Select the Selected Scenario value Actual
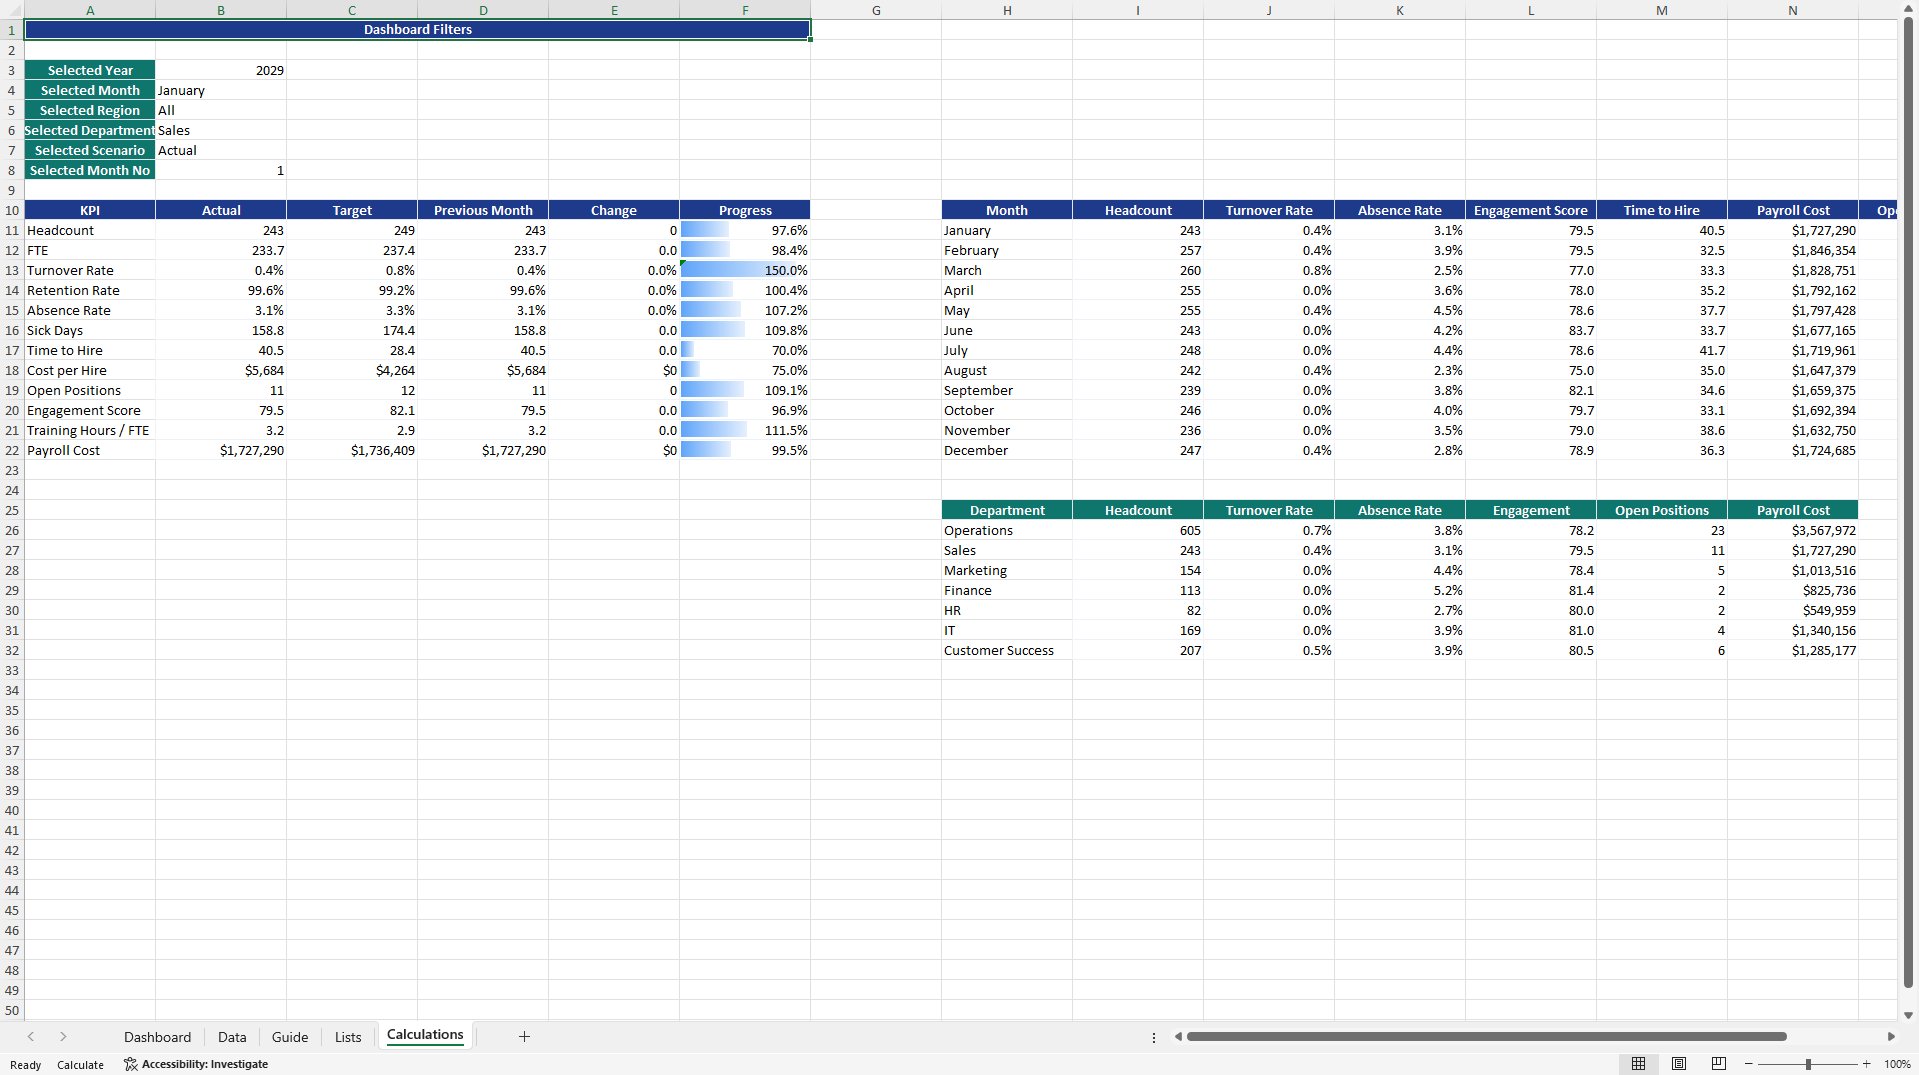 coord(221,150)
